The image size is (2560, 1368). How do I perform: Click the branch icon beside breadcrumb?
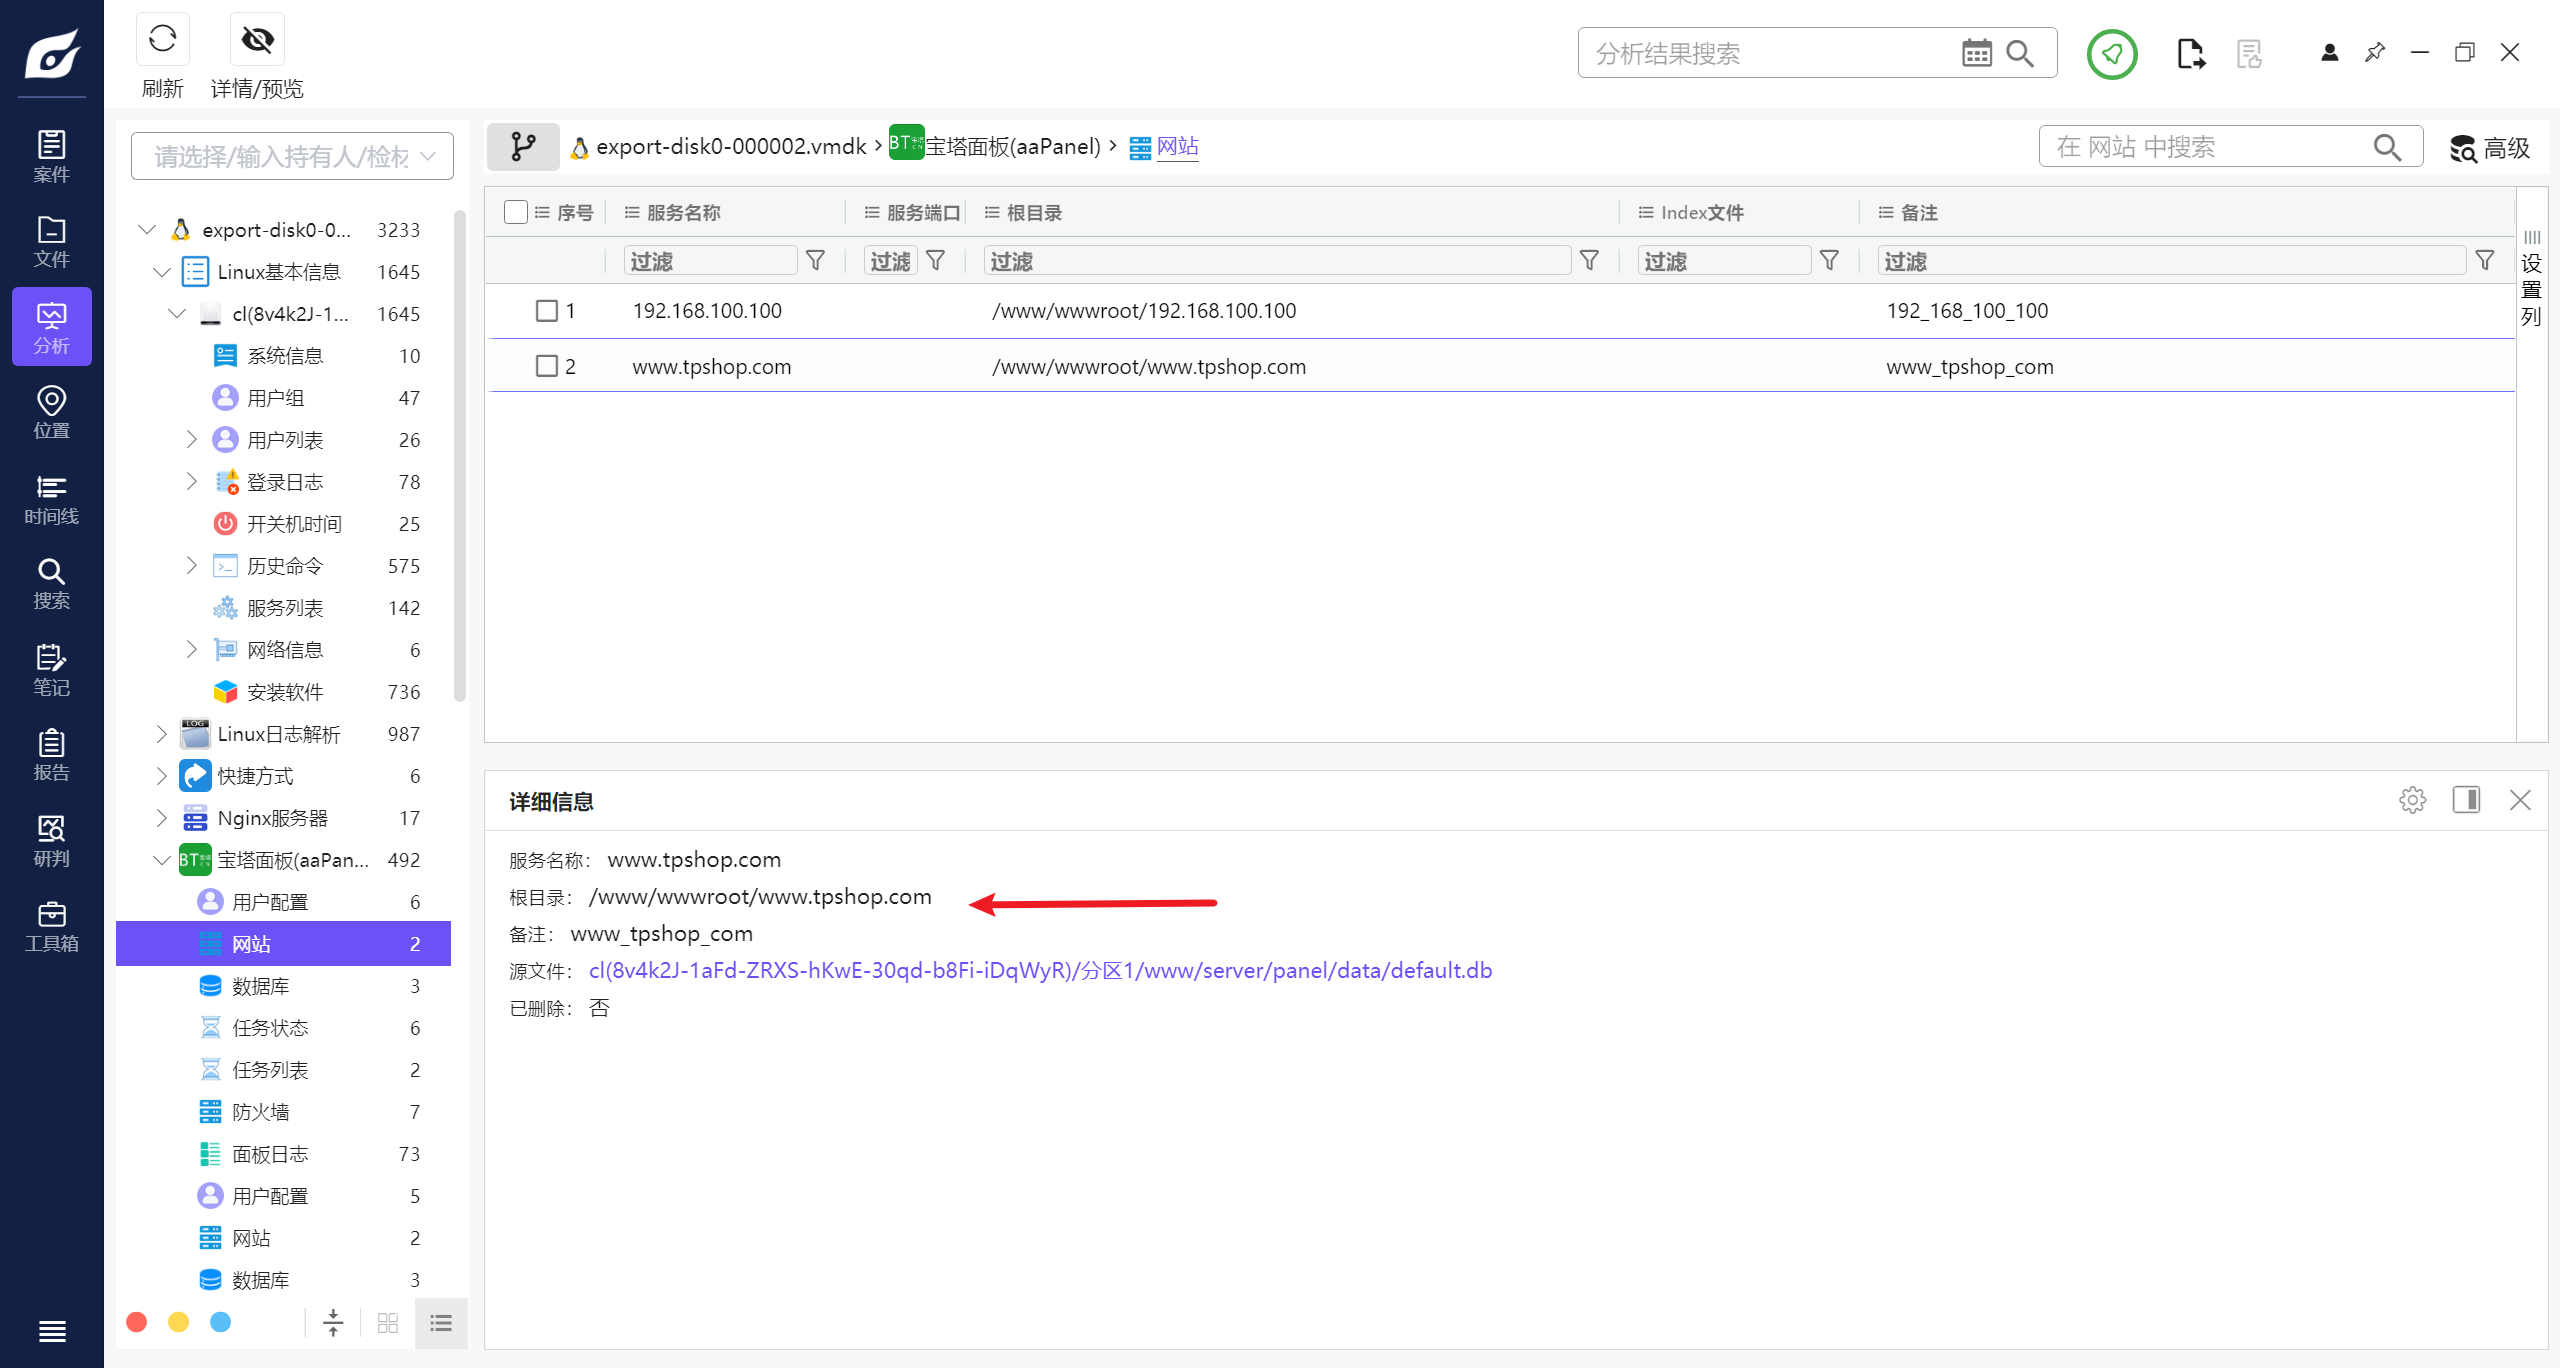pyautogui.click(x=523, y=147)
